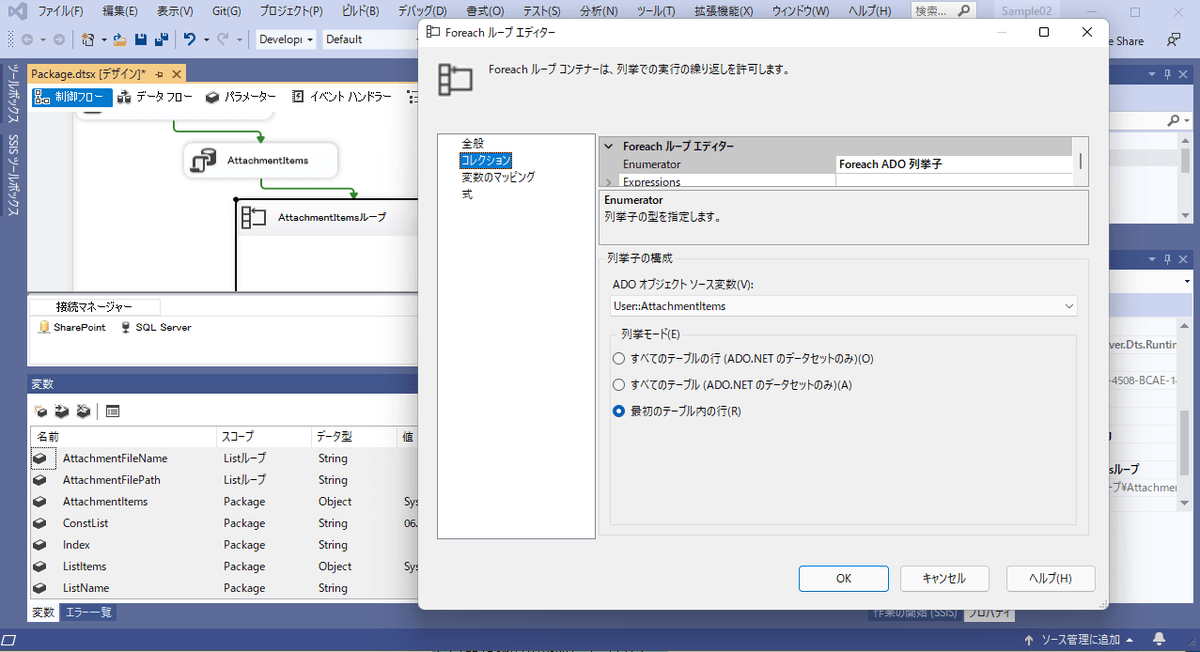Open the Git(G) menu
The height and width of the screenshot is (652, 1200).
(227, 12)
